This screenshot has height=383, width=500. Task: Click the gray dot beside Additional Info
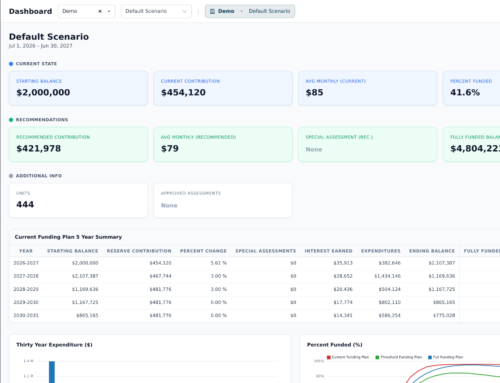click(x=11, y=176)
